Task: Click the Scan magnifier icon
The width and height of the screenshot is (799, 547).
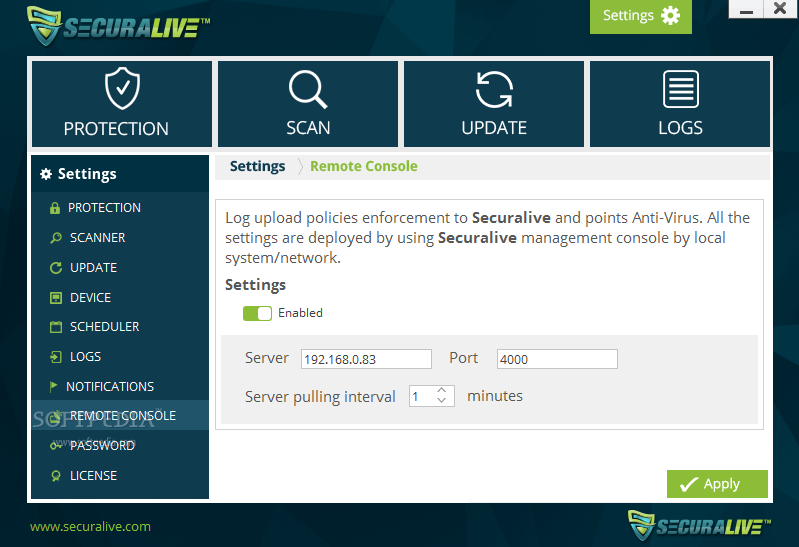Action: point(308,89)
